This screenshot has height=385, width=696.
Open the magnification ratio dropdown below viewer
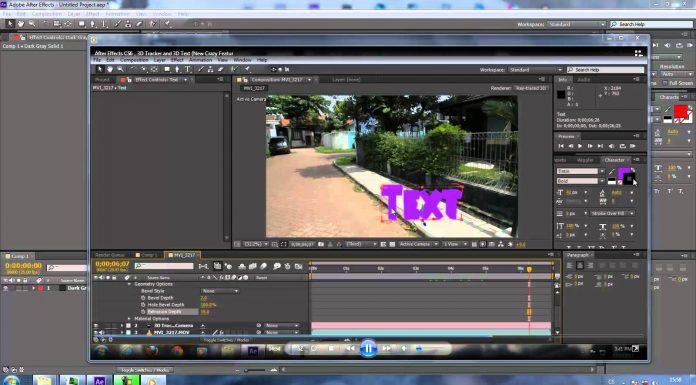coord(256,244)
